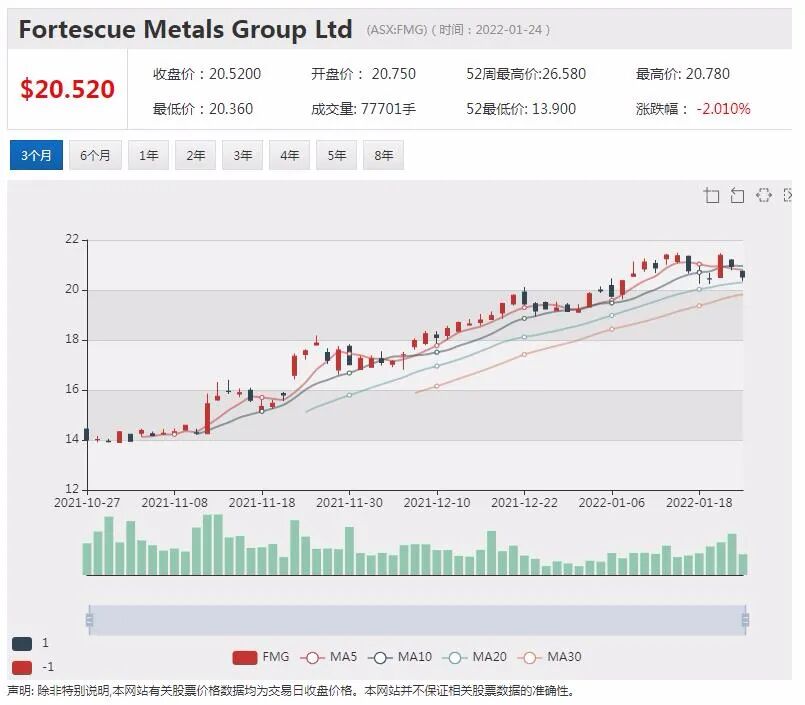
Task: Click the middle of the data zoom bar
Action: (x=417, y=620)
